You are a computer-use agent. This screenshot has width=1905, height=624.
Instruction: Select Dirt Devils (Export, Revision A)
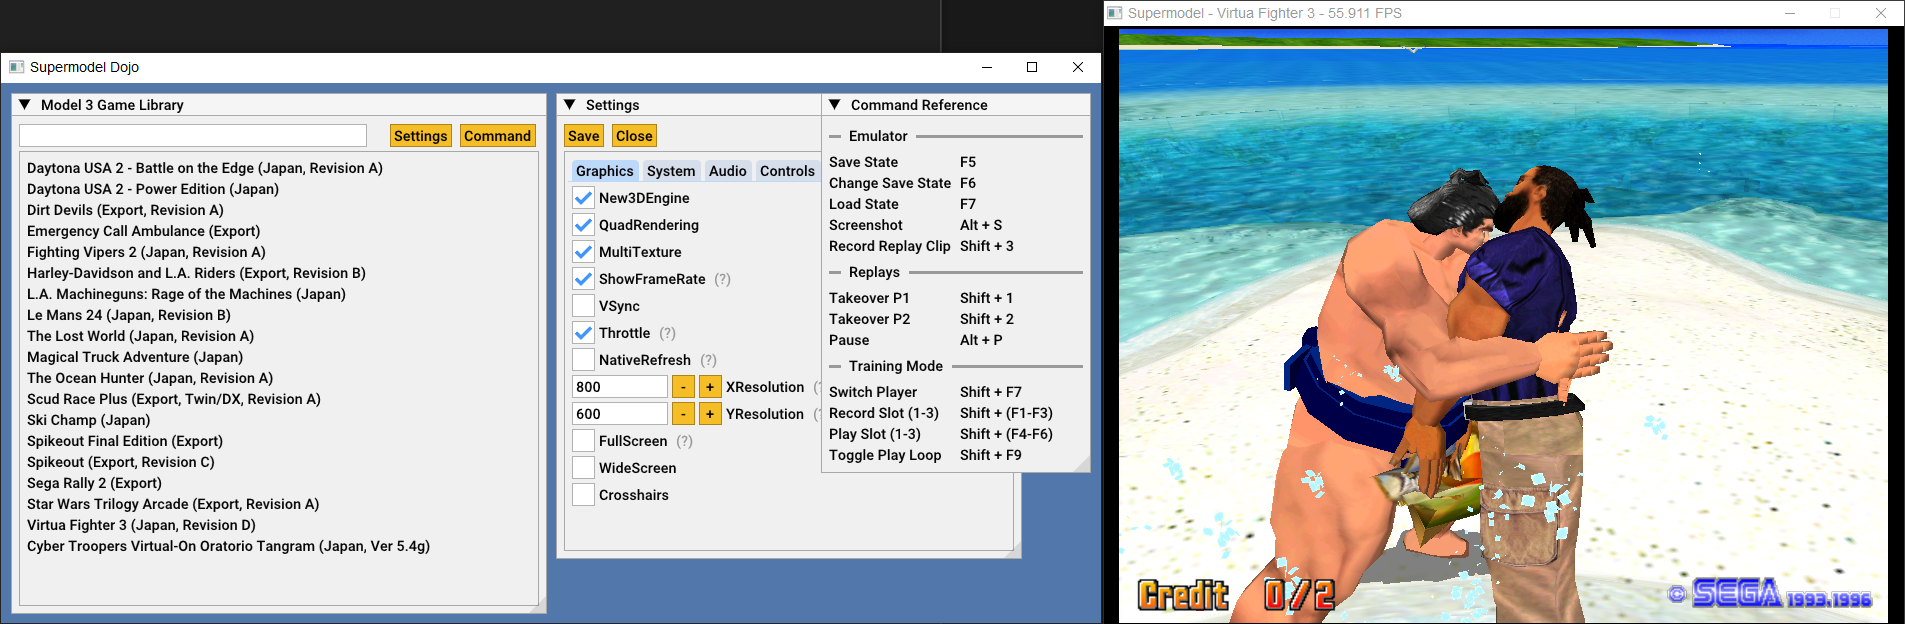coord(125,210)
